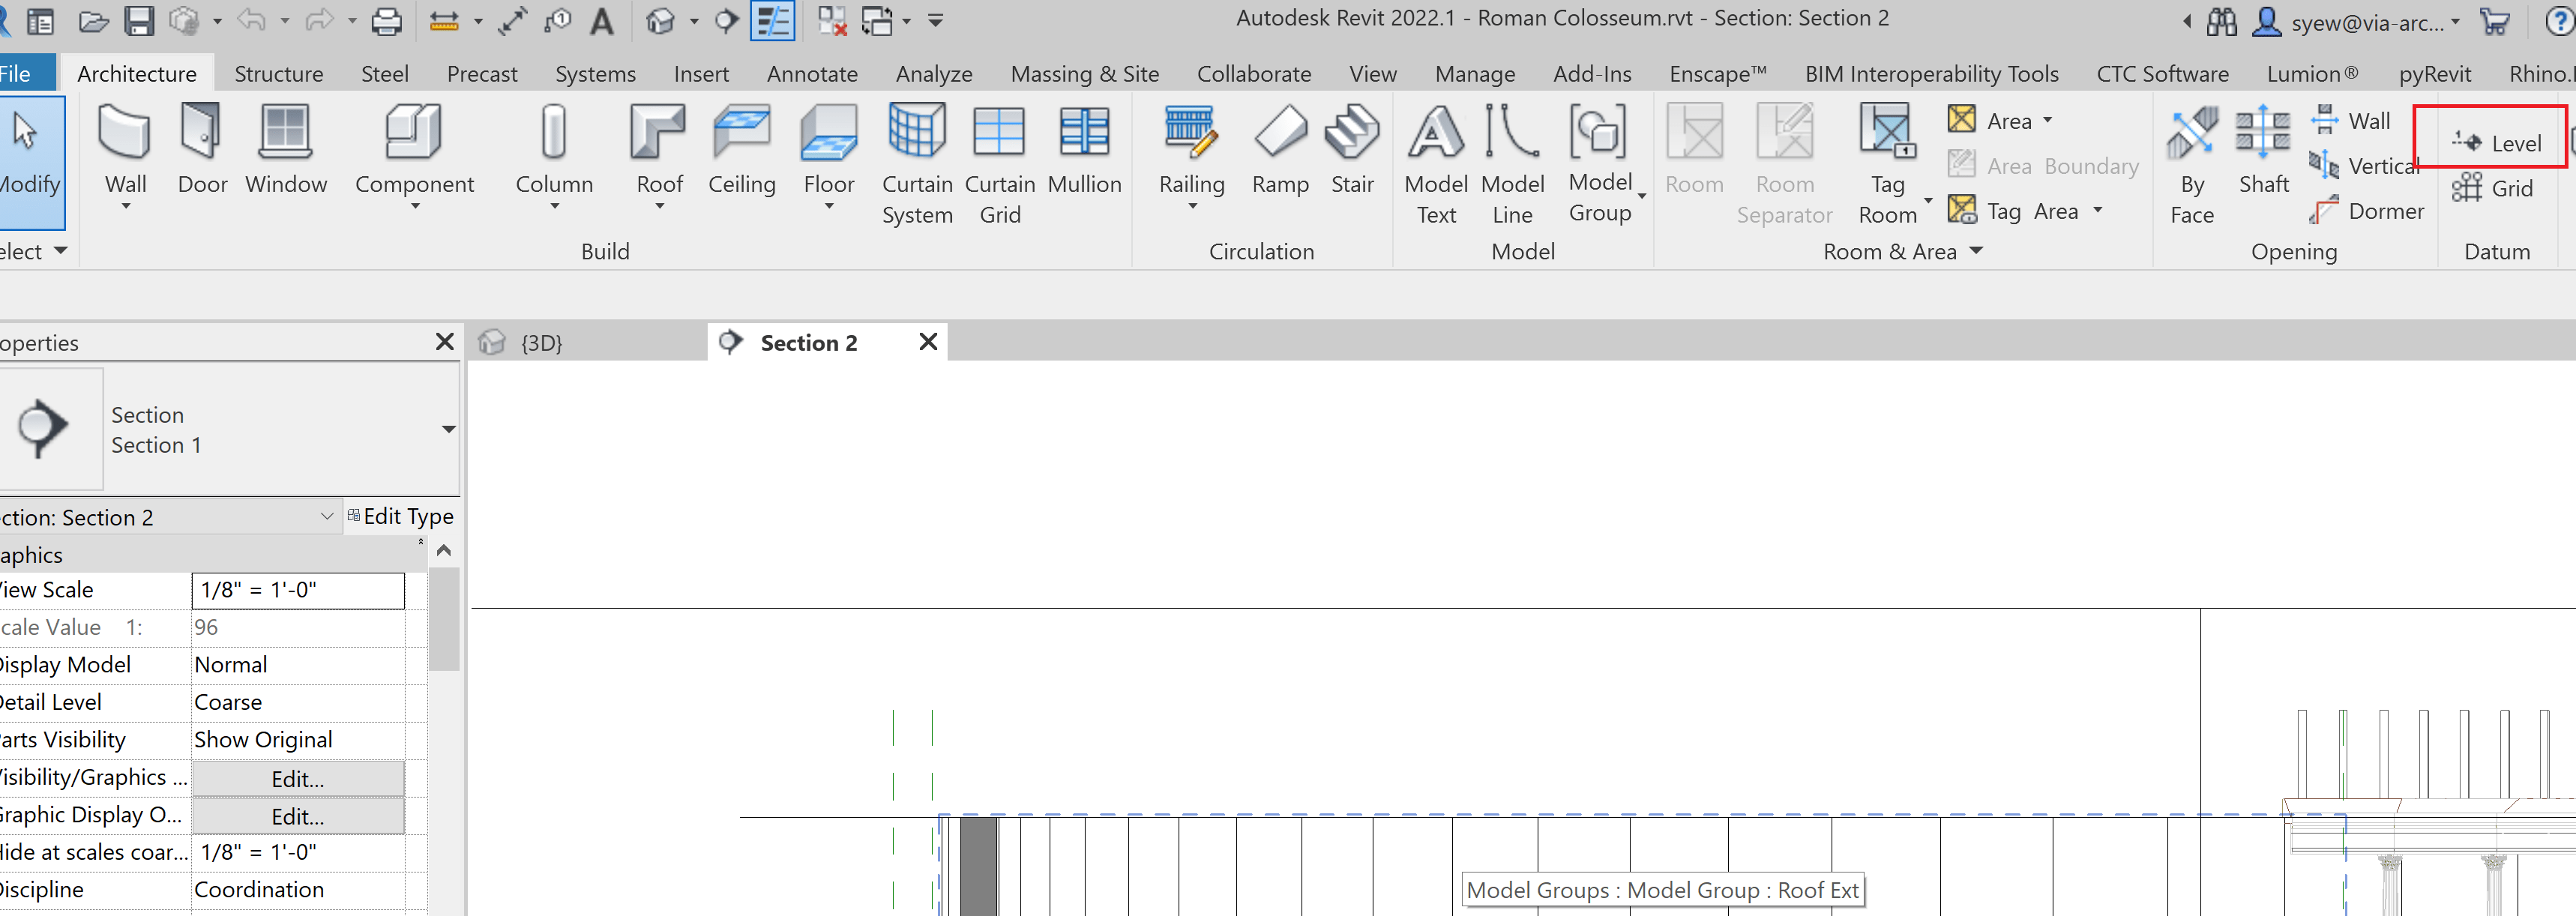This screenshot has width=2576, height=916.
Task: Switch to the {3D} view tab
Action: [541, 343]
